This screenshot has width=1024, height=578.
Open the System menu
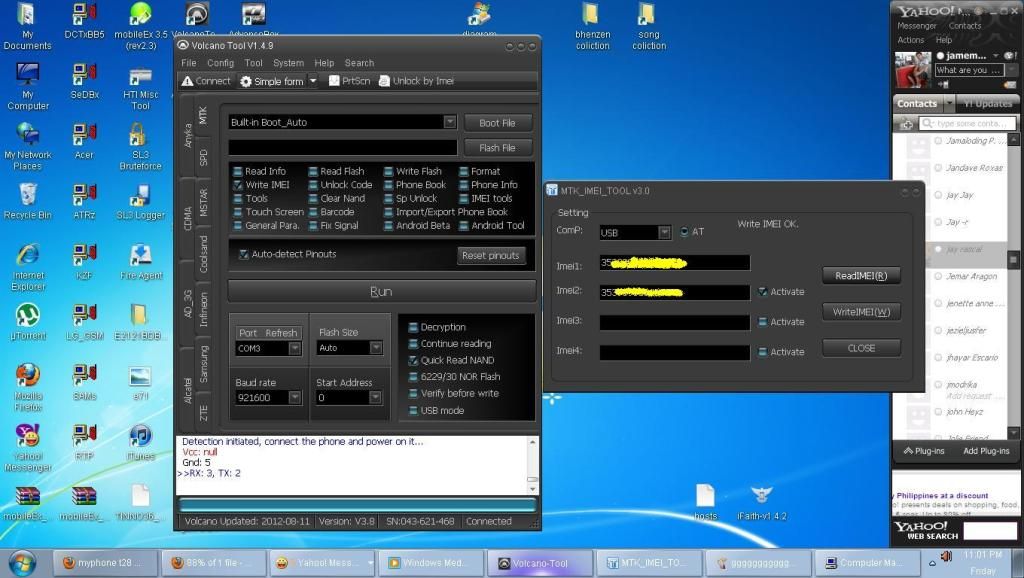(289, 63)
